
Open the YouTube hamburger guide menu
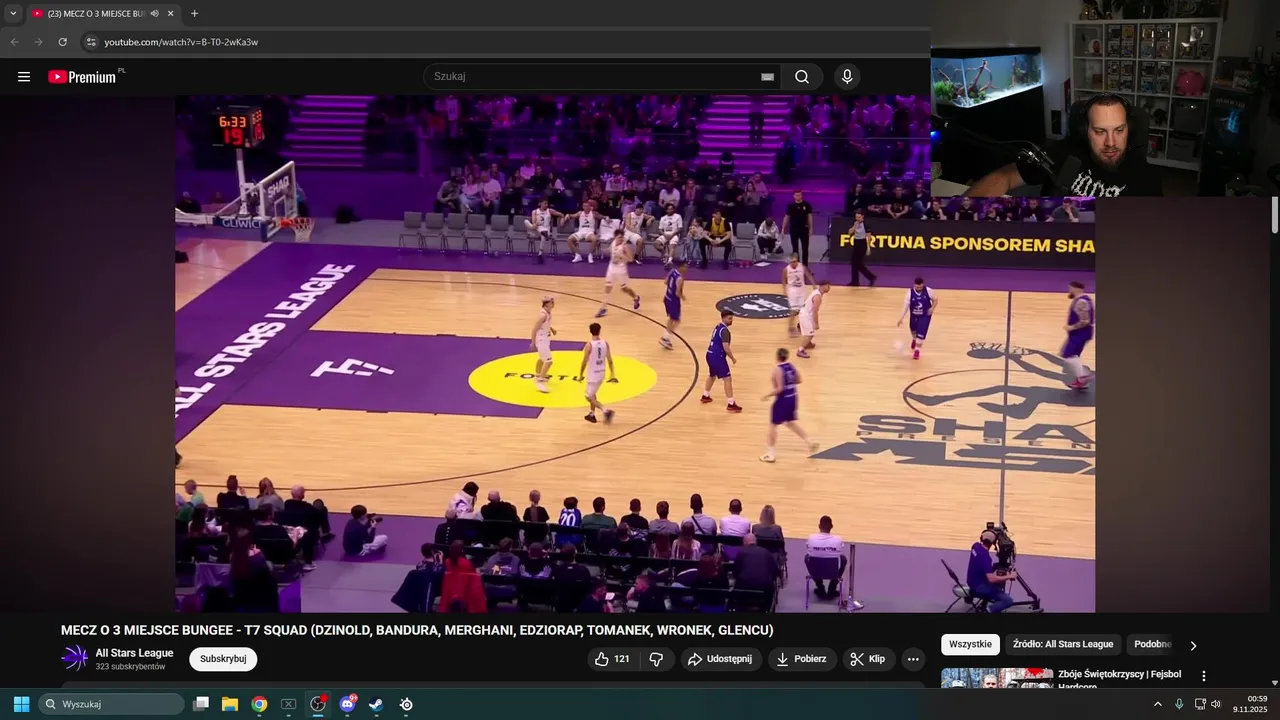coord(24,77)
